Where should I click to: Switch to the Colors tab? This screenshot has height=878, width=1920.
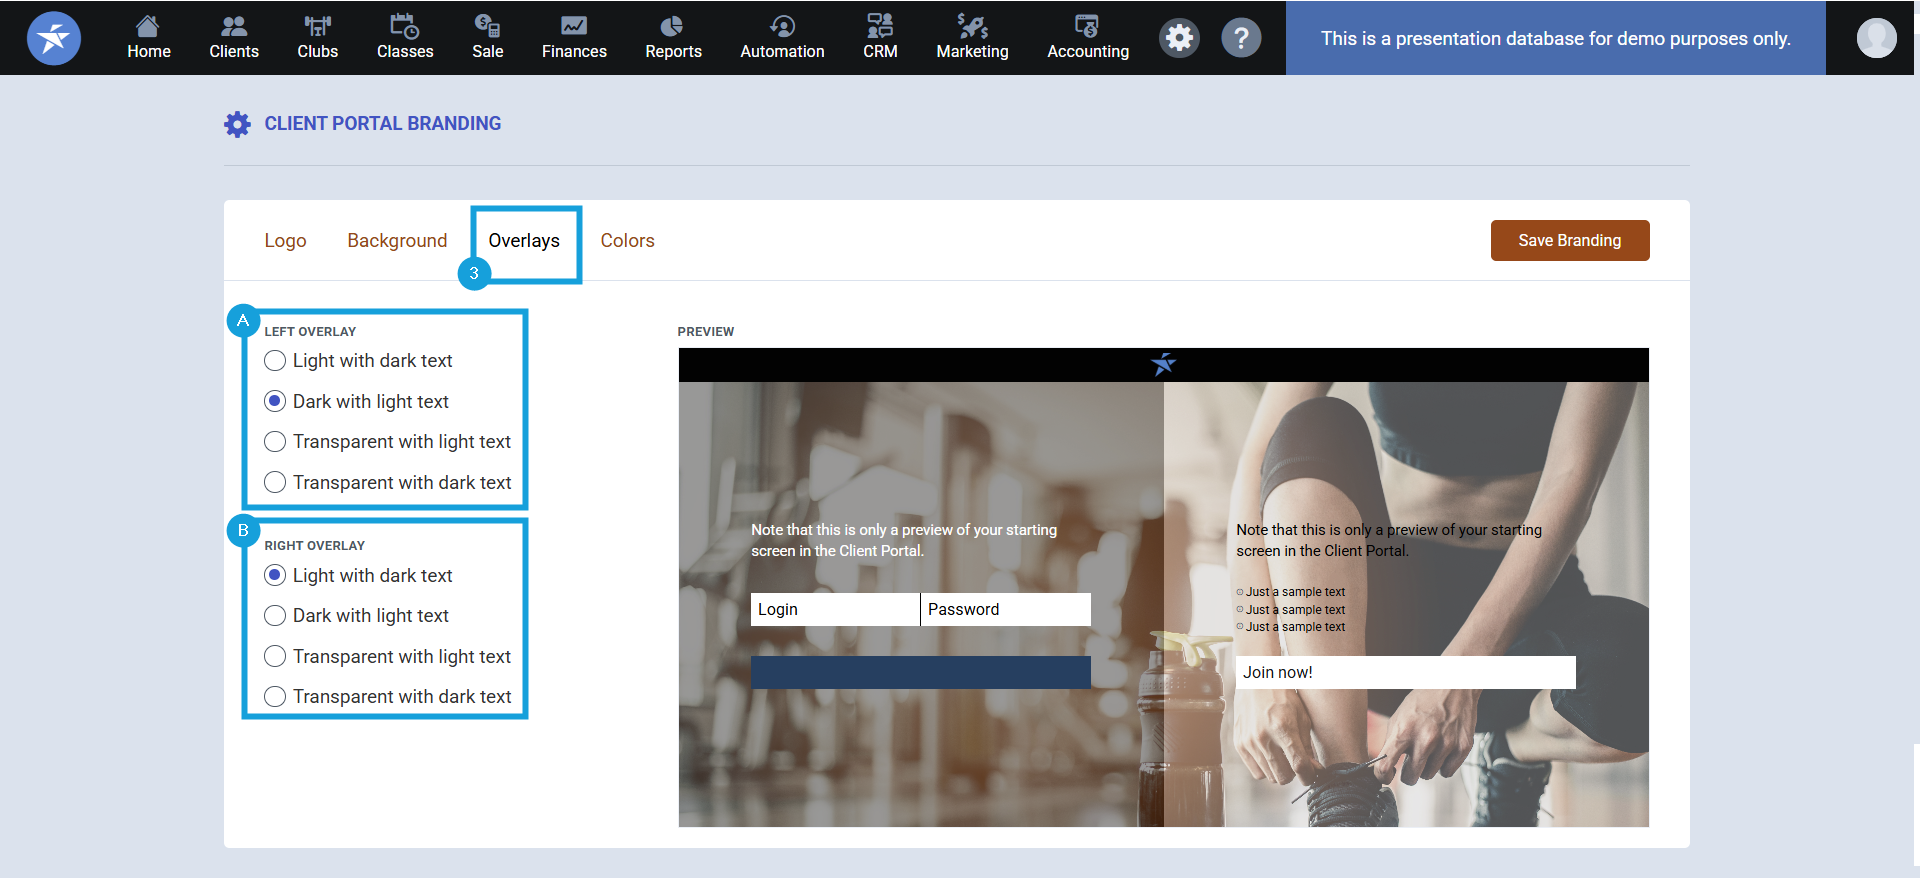coord(627,241)
